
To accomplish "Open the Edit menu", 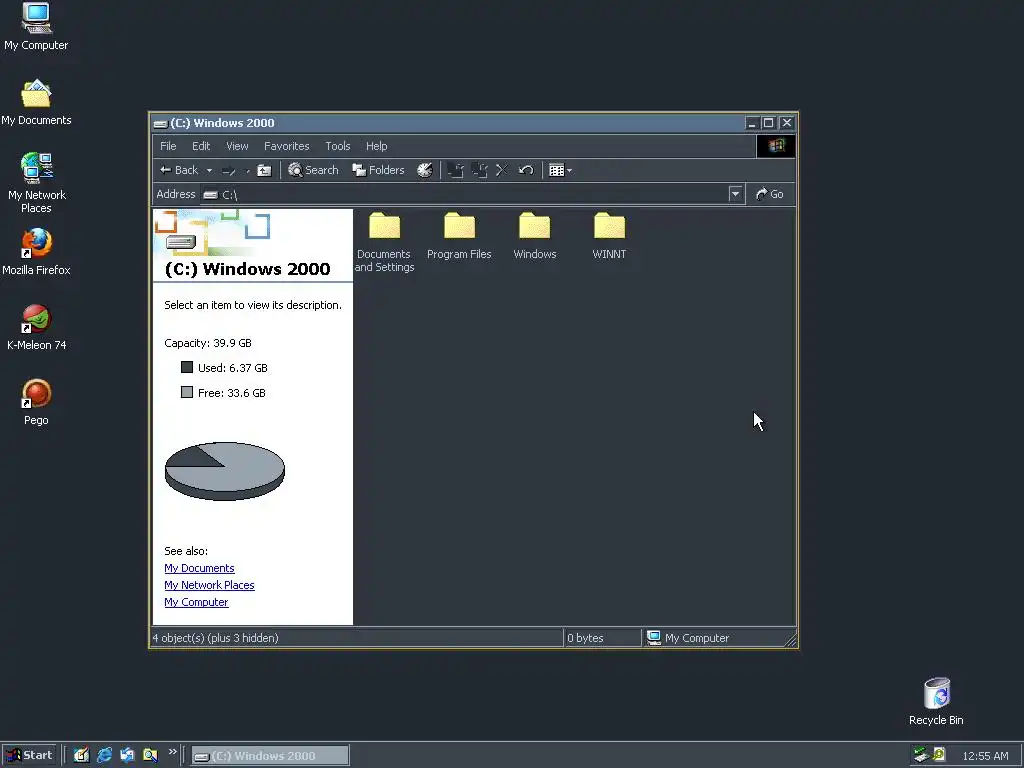I will (200, 146).
